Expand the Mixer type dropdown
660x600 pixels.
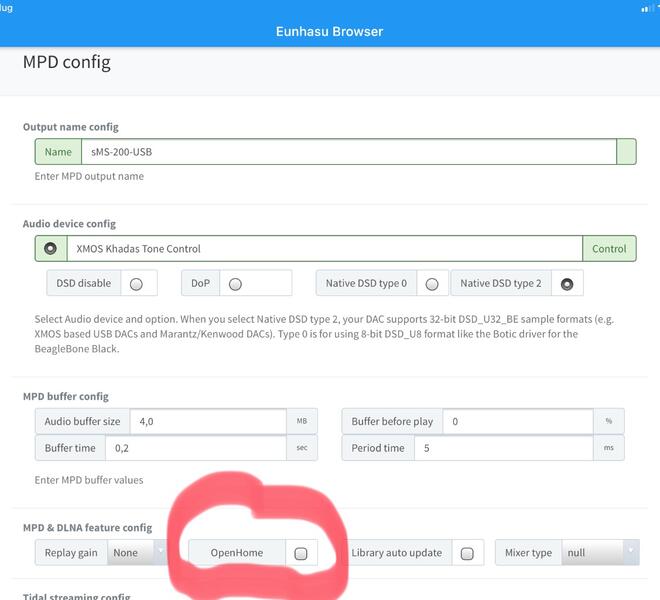coord(598,552)
